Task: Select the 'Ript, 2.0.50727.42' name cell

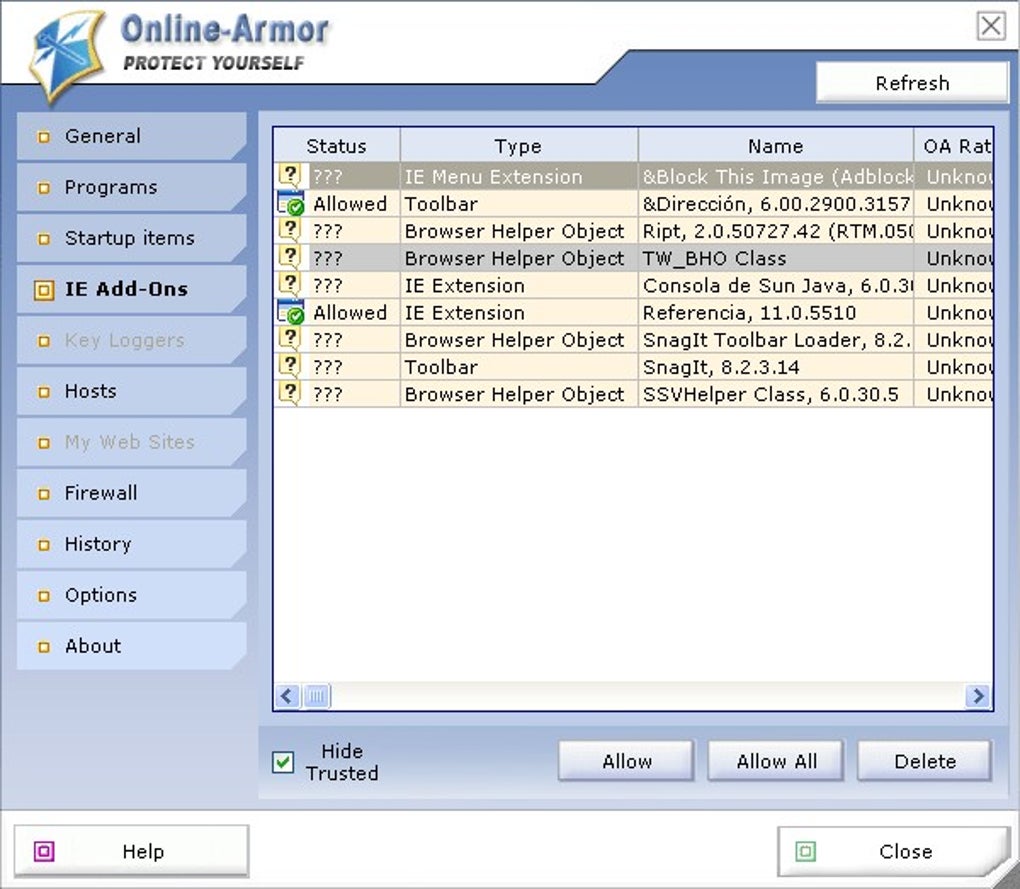Action: 776,231
